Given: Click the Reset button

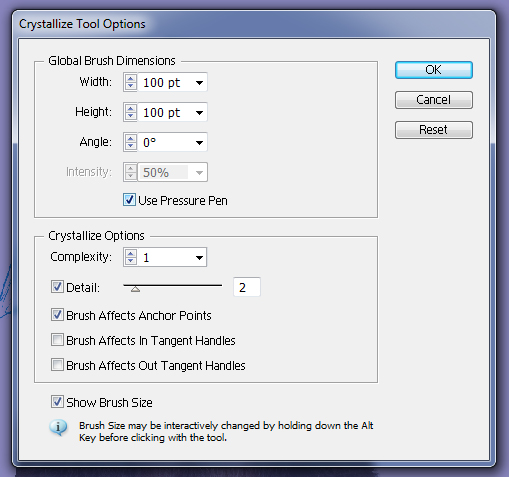Looking at the screenshot, I should coord(434,130).
